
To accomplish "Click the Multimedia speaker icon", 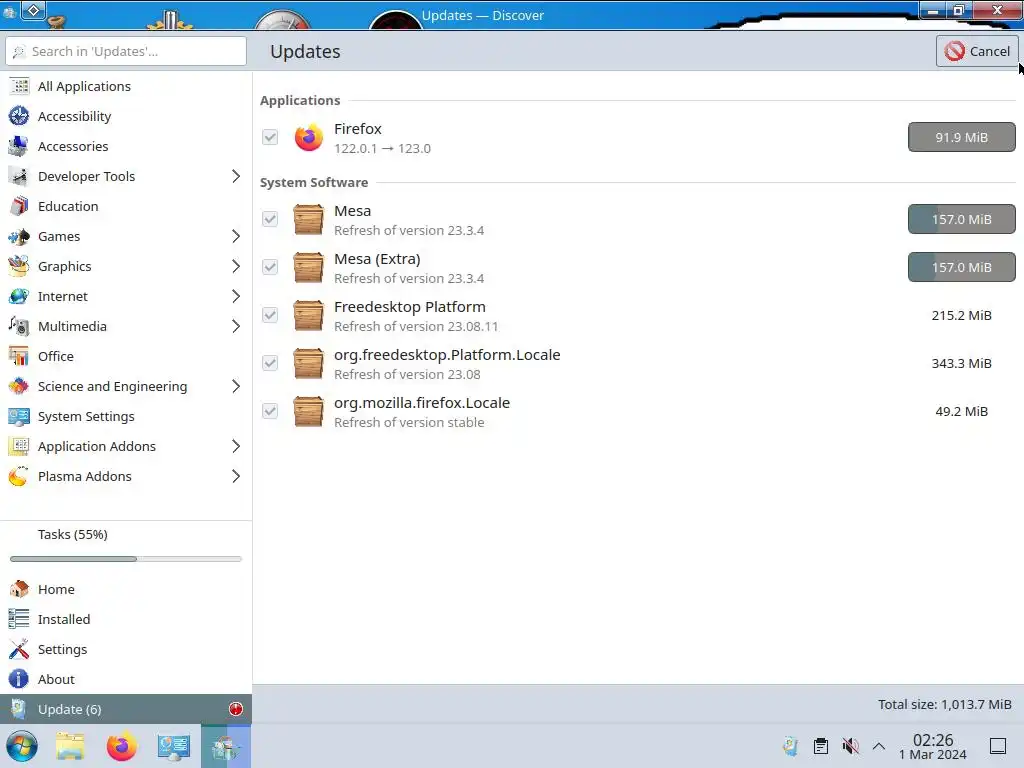I will click(19, 327).
